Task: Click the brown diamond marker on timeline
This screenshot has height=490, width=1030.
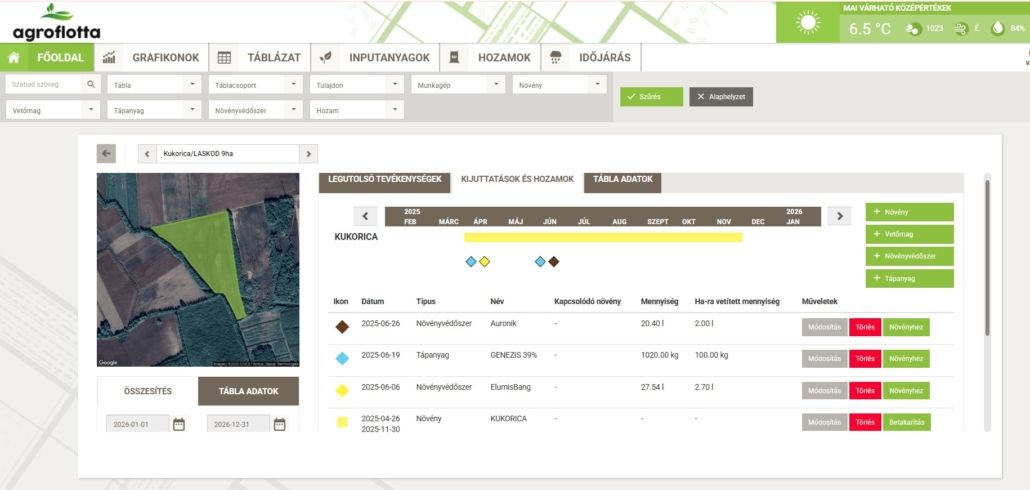Action: pyautogui.click(x=553, y=262)
